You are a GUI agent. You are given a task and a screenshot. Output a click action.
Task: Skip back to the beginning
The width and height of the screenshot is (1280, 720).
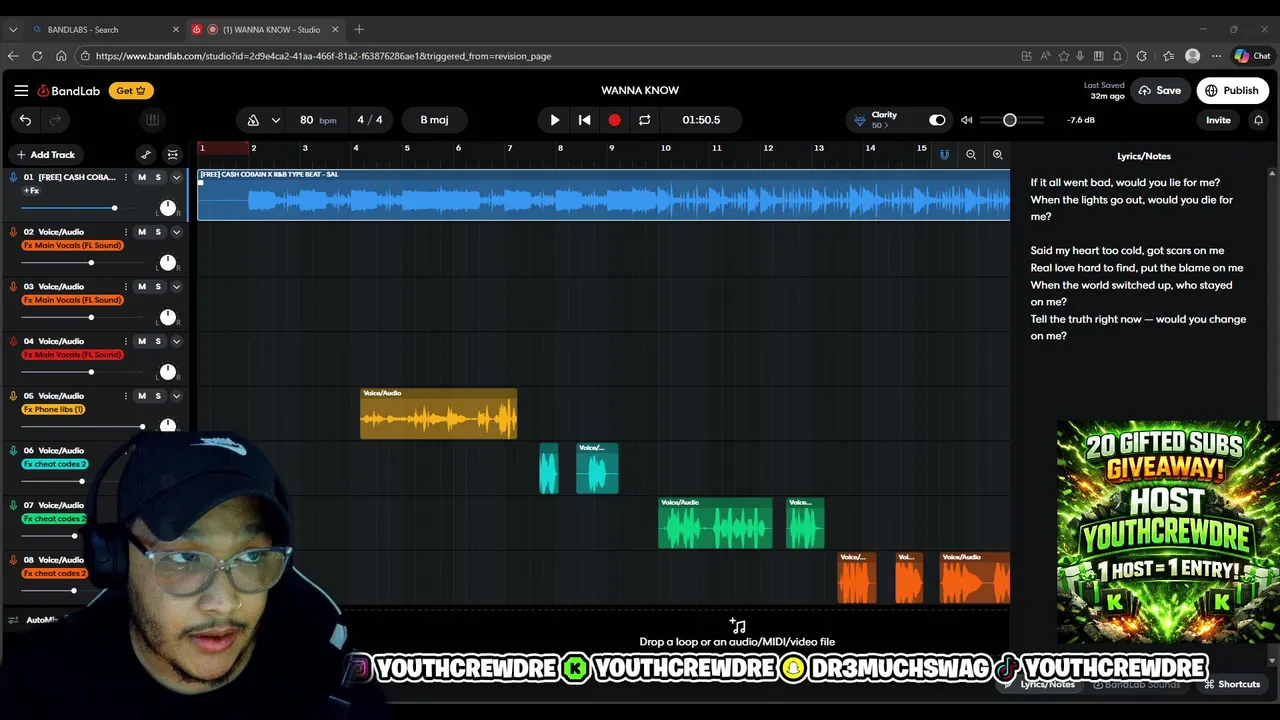click(x=585, y=120)
